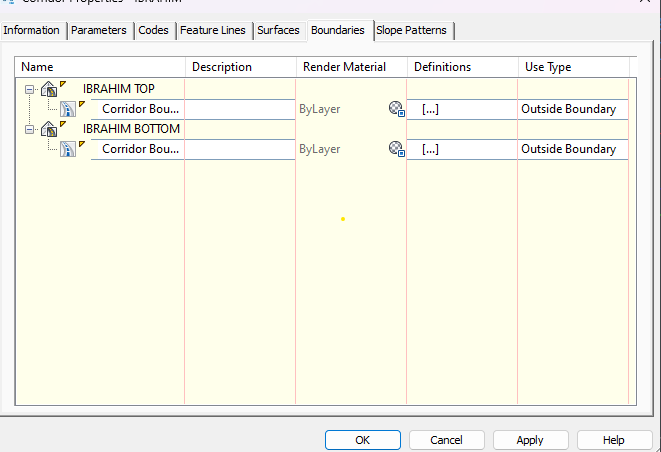Click ByLayer render material for IBRAHIM BOTTOM
Screen dimensions: 661x452
click(320, 149)
